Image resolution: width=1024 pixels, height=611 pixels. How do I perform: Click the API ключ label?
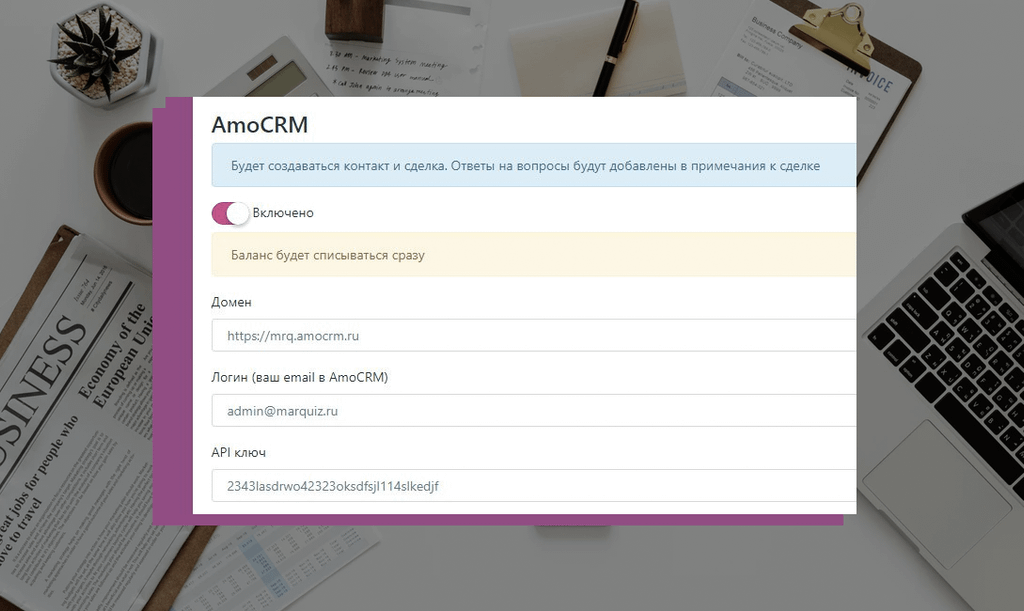tap(238, 452)
